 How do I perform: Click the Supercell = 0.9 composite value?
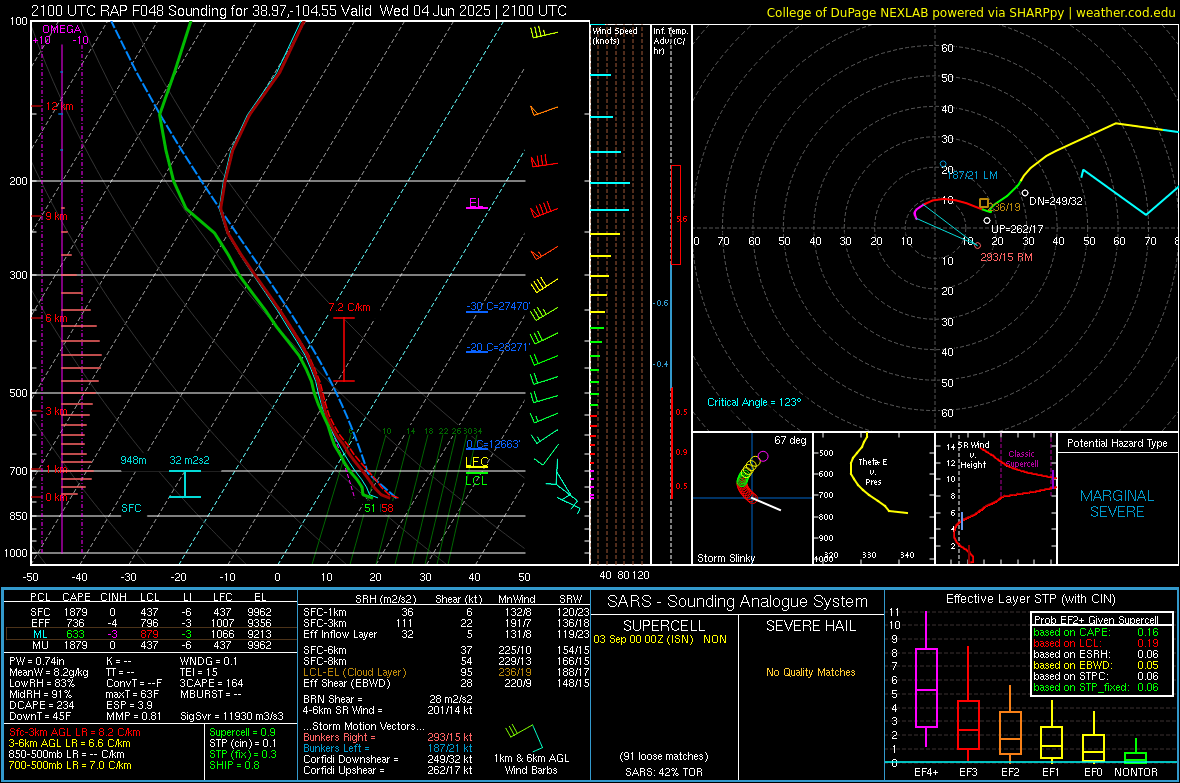[x=242, y=732]
